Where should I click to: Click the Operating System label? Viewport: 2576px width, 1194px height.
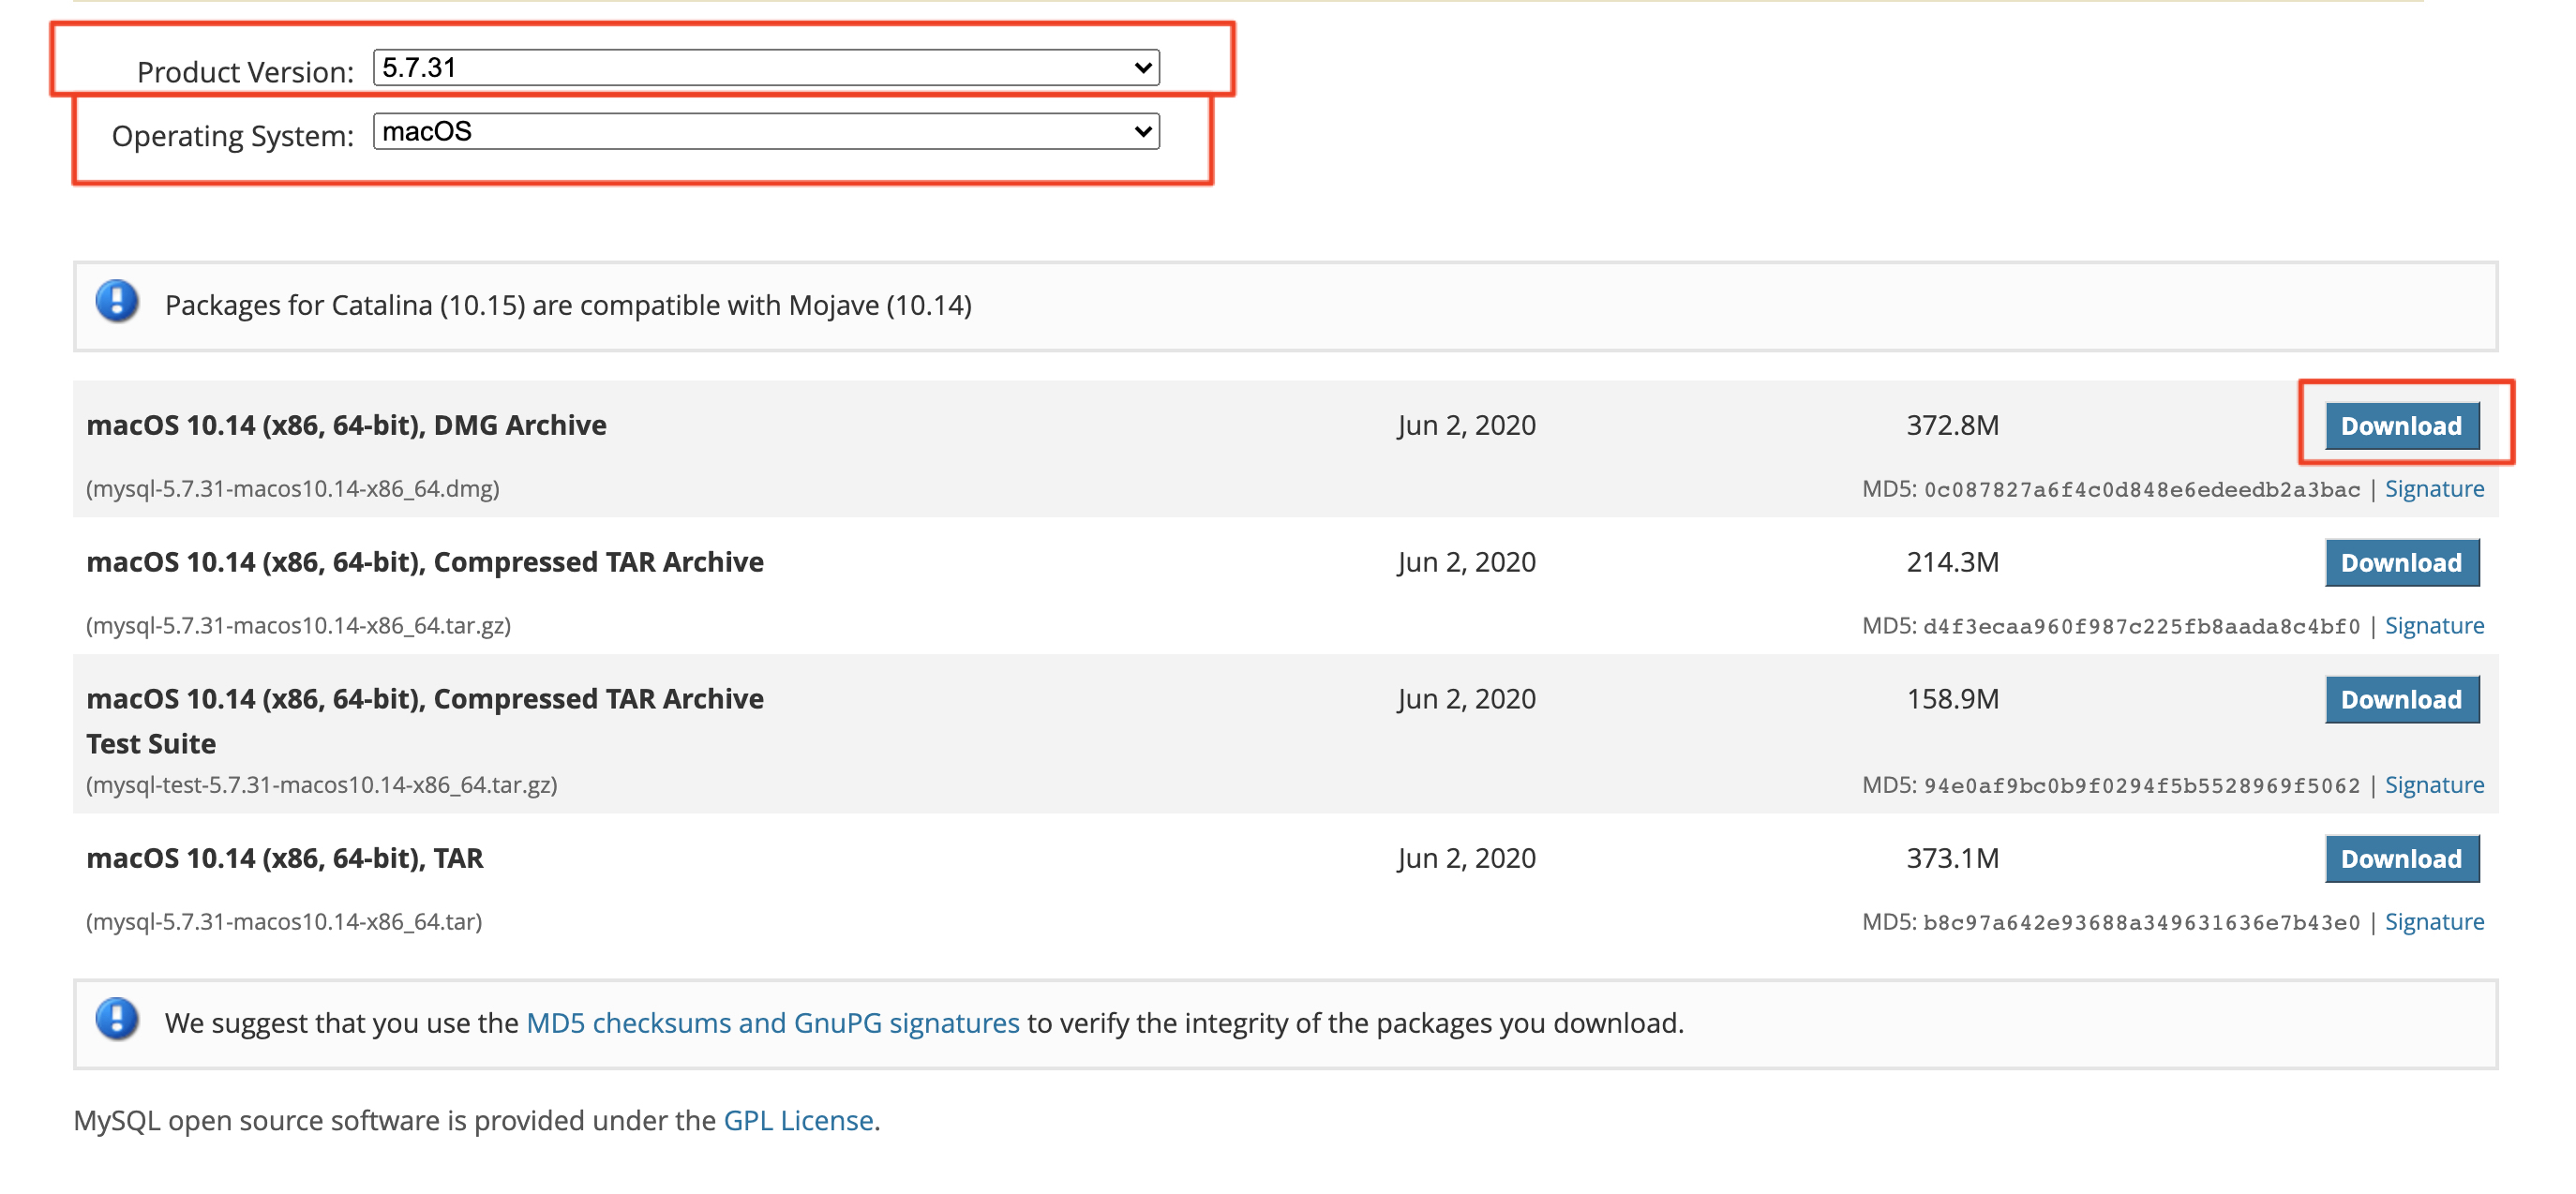(232, 136)
